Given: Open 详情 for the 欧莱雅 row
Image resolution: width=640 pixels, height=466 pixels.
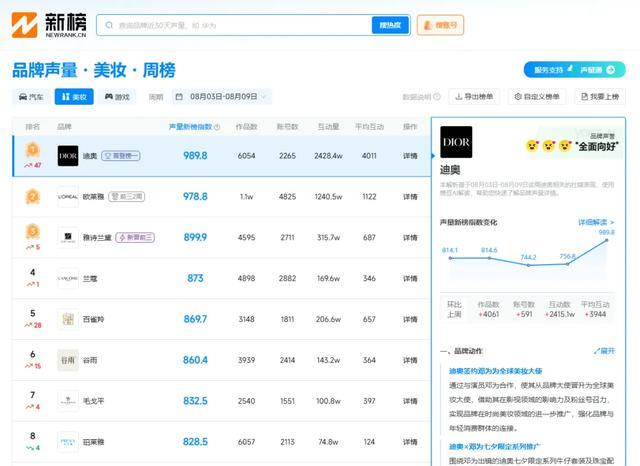Looking at the screenshot, I should (x=410, y=197).
